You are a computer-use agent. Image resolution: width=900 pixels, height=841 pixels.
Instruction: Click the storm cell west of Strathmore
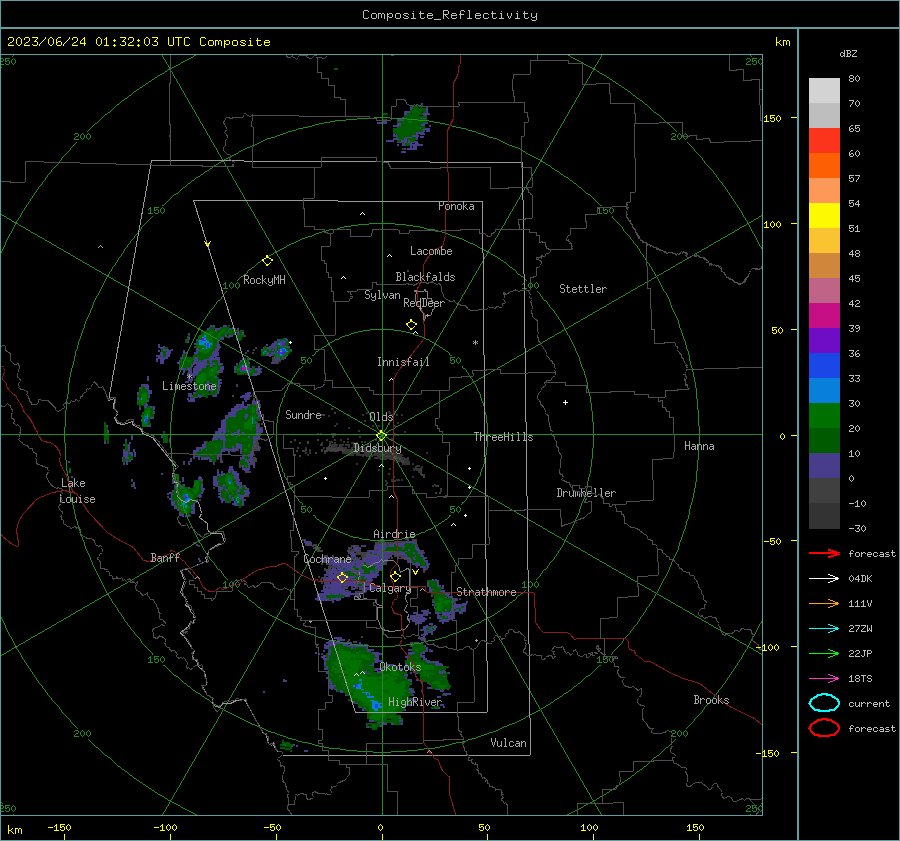tap(443, 601)
